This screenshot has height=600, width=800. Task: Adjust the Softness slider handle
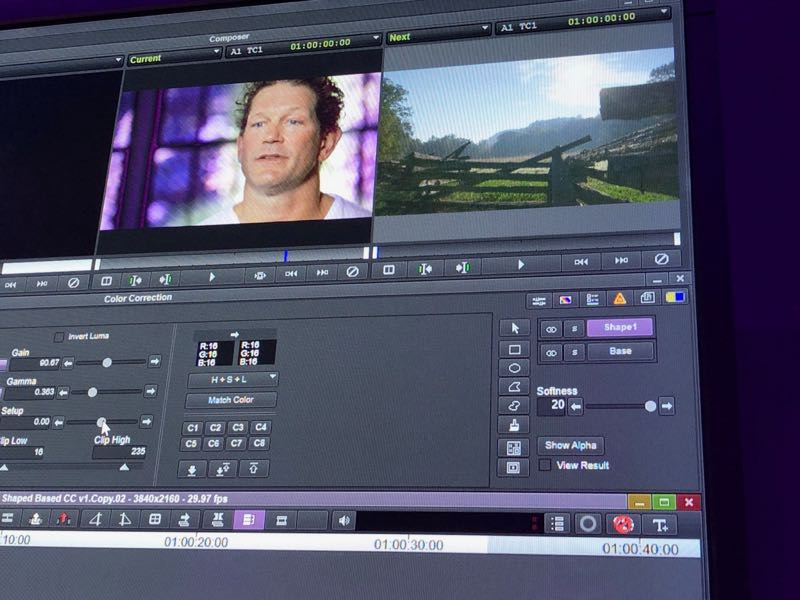[651, 405]
